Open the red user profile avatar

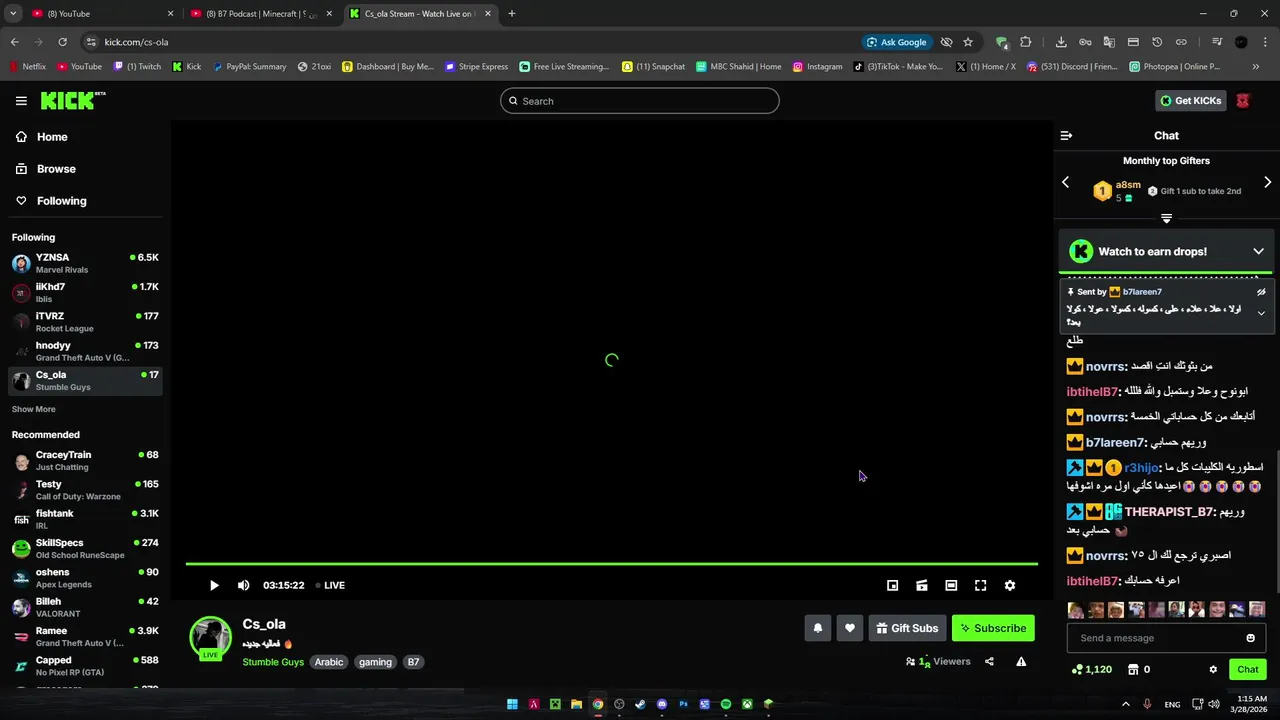pos(1243,100)
